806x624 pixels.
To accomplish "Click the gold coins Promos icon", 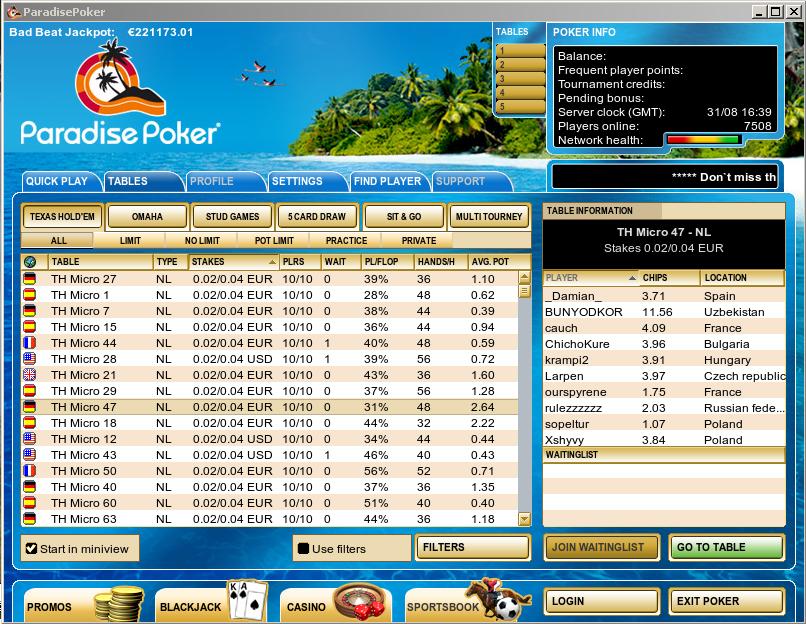I will [119, 603].
